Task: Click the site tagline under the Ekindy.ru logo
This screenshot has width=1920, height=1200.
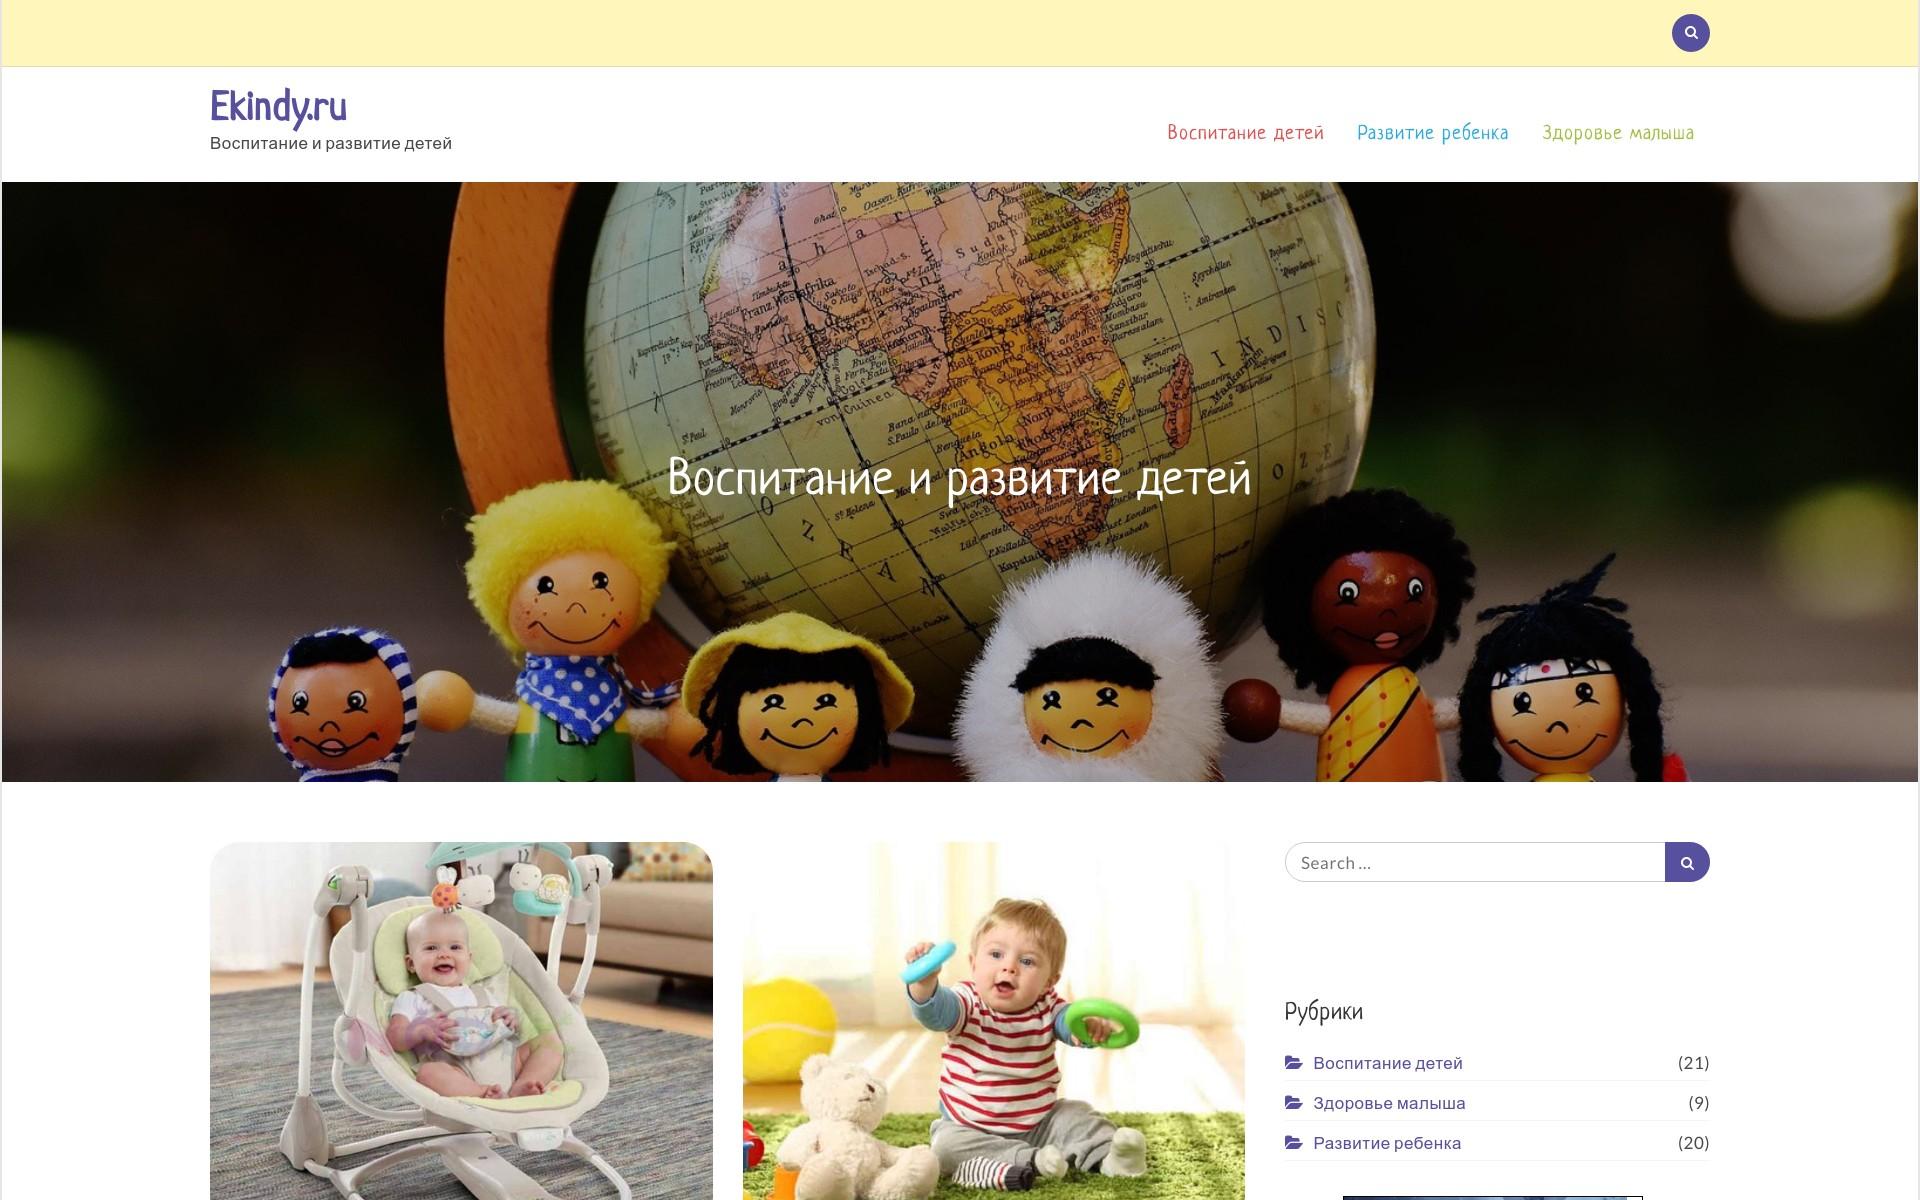Action: pyautogui.click(x=331, y=143)
